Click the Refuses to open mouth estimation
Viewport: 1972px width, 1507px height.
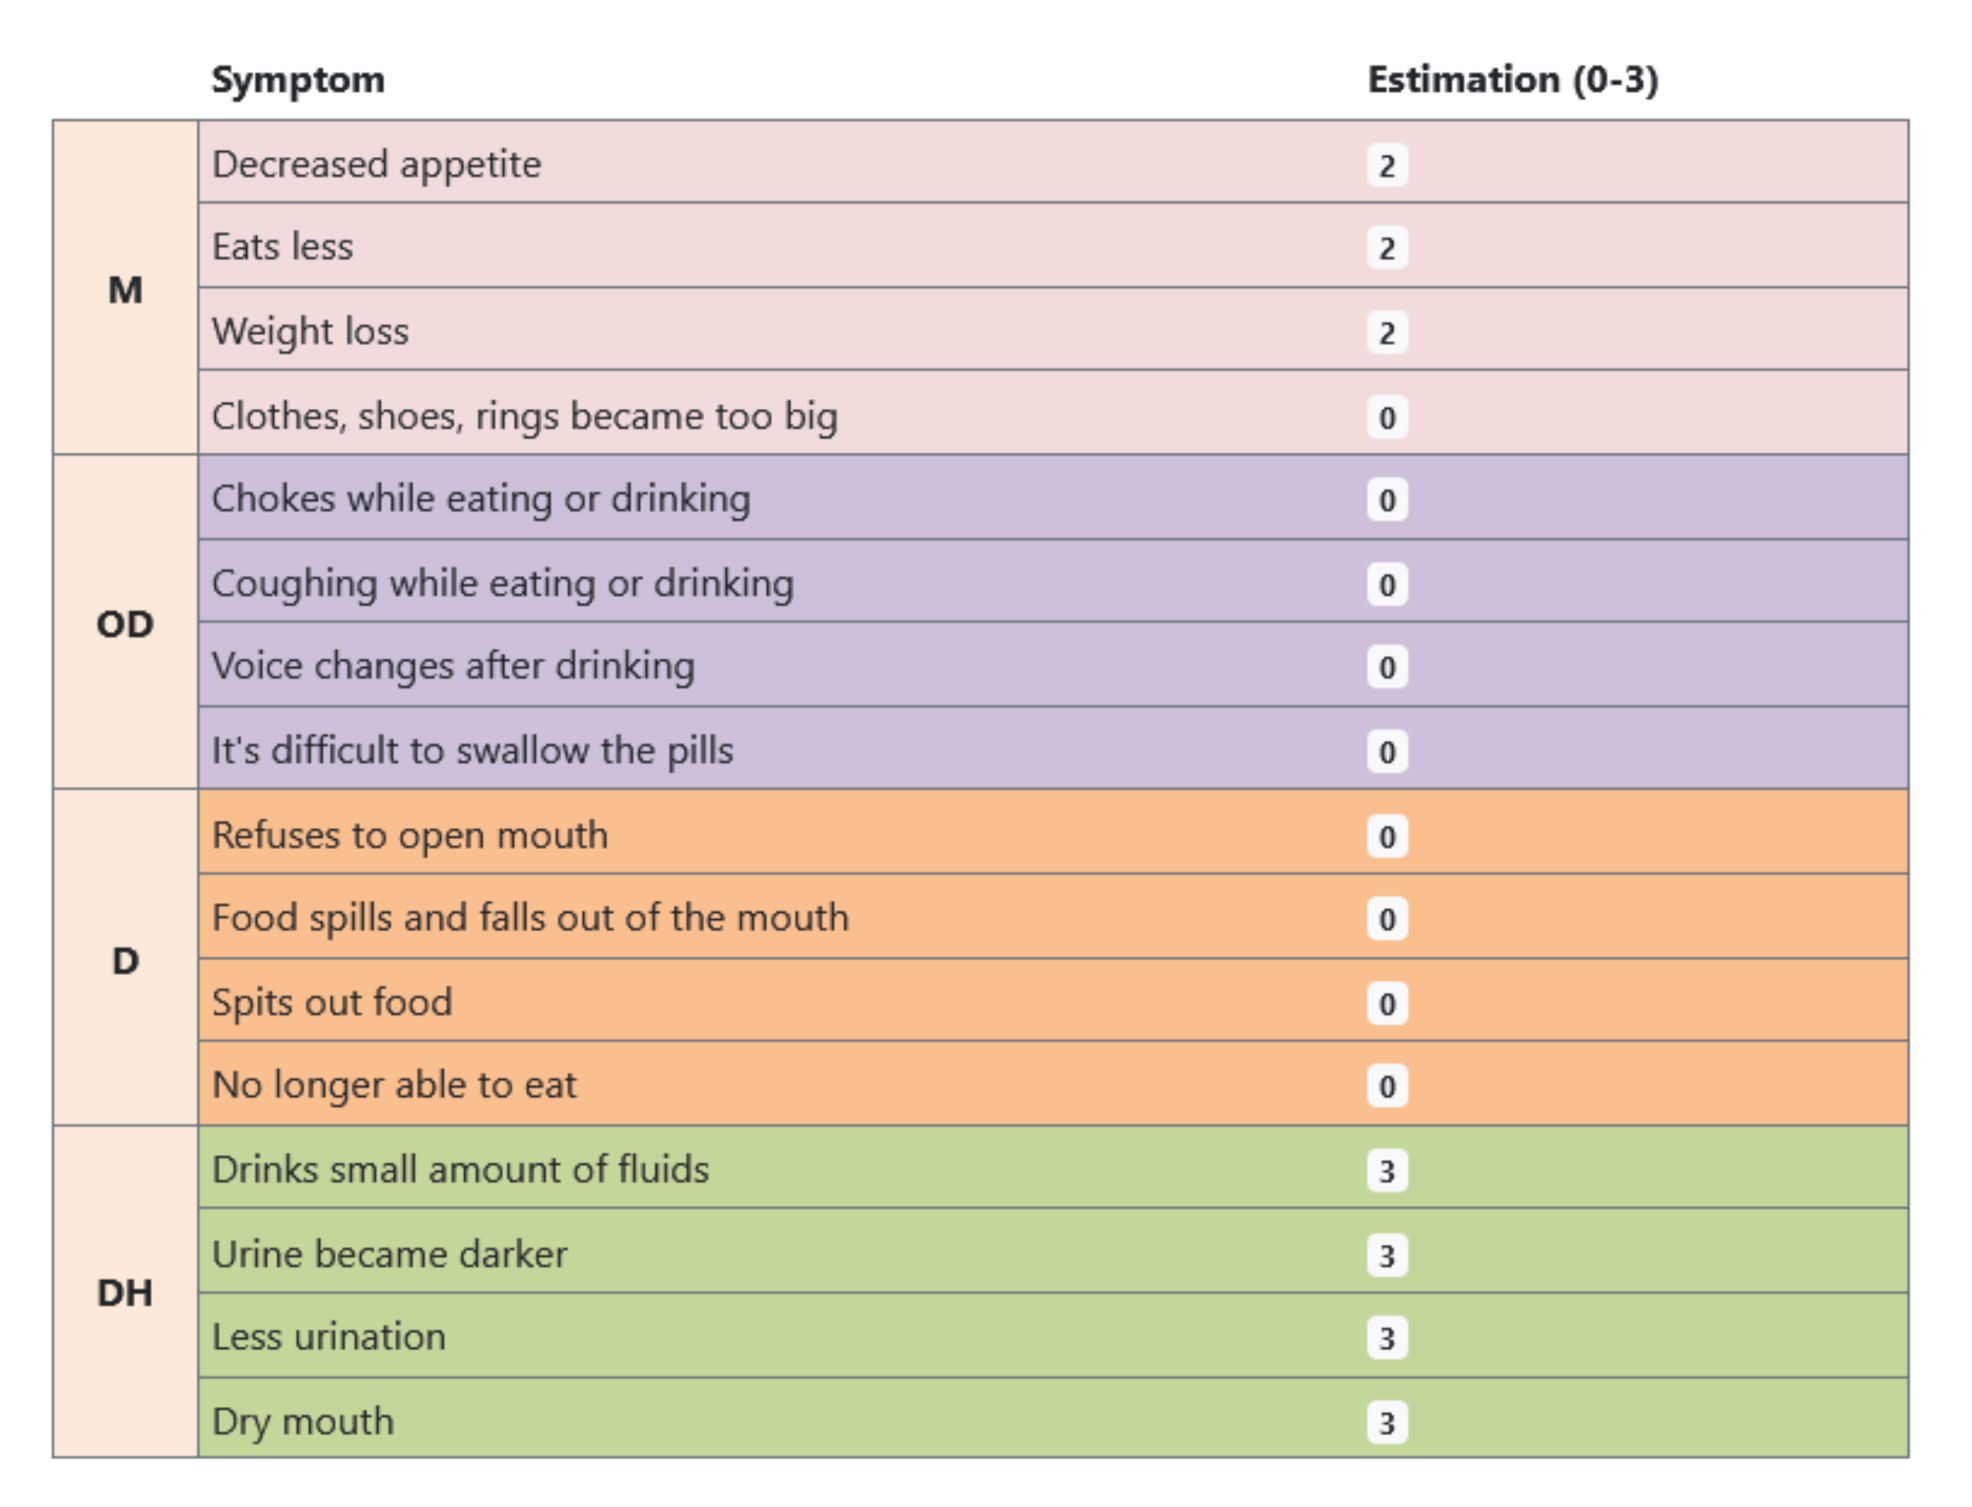pyautogui.click(x=1386, y=836)
